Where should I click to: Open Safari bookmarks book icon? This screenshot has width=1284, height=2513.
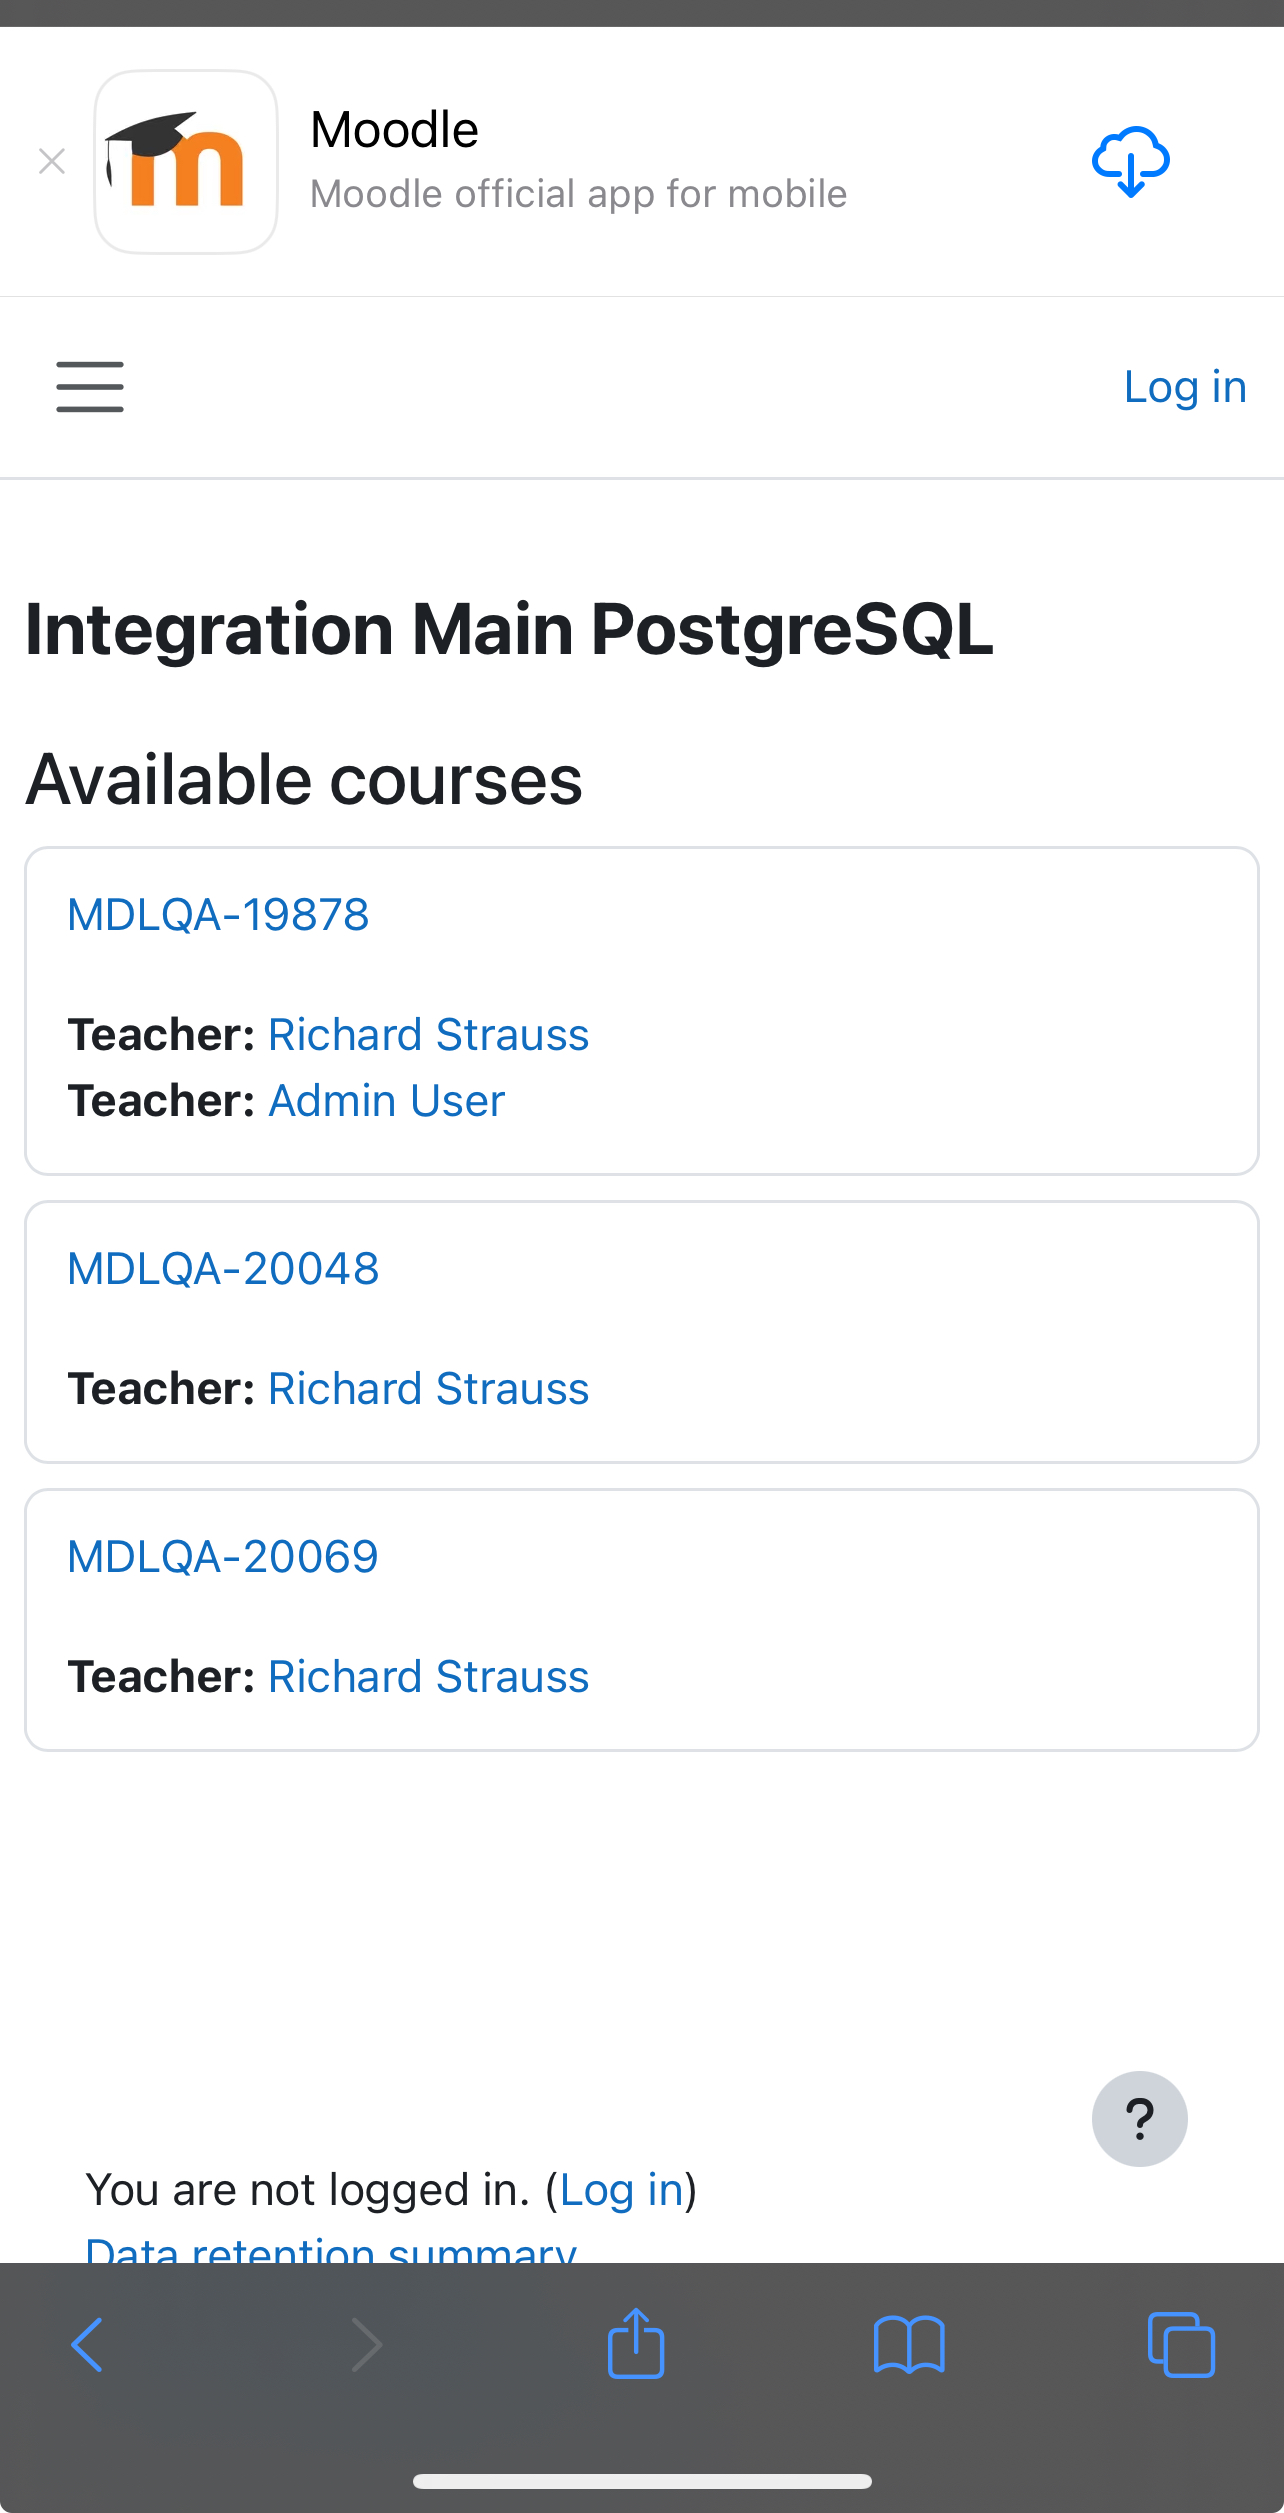tap(908, 2344)
